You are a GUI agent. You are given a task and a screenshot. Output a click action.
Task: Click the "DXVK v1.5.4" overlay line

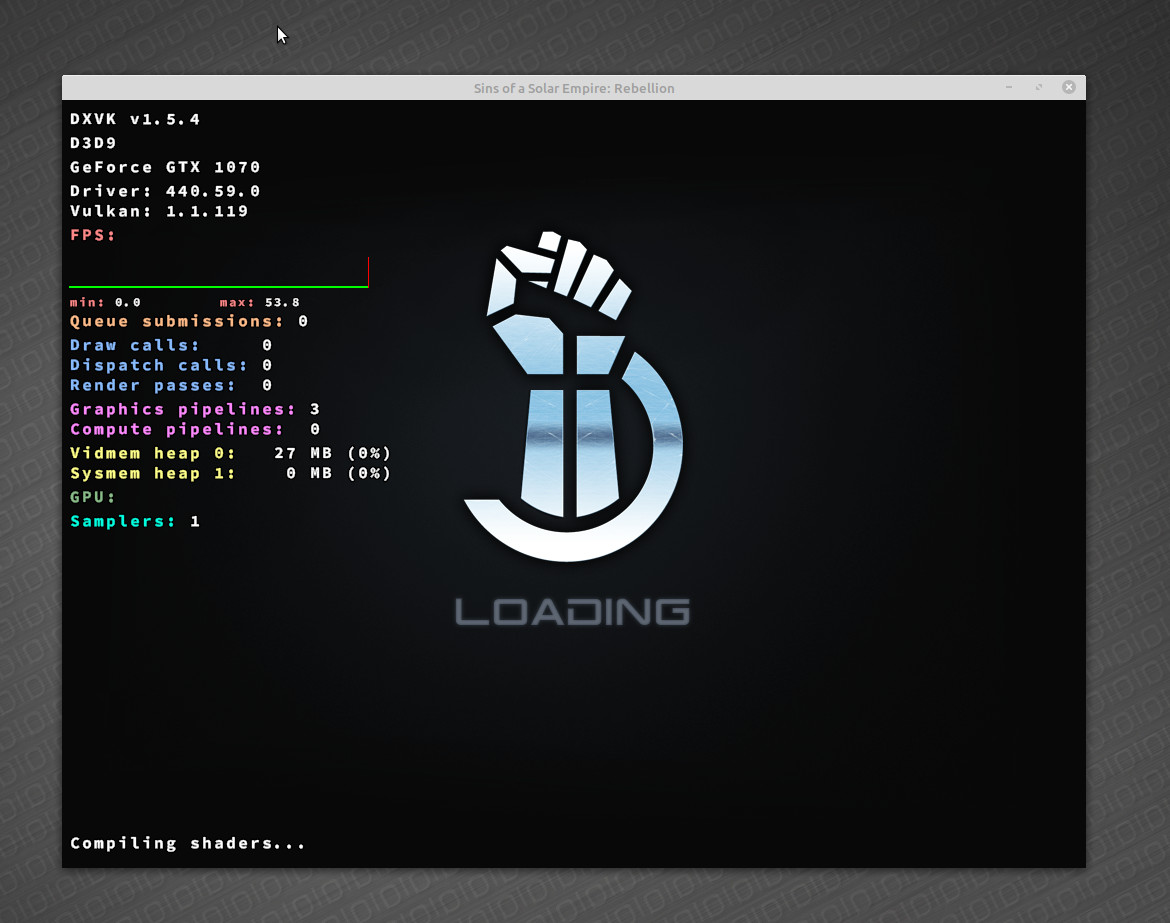135,119
